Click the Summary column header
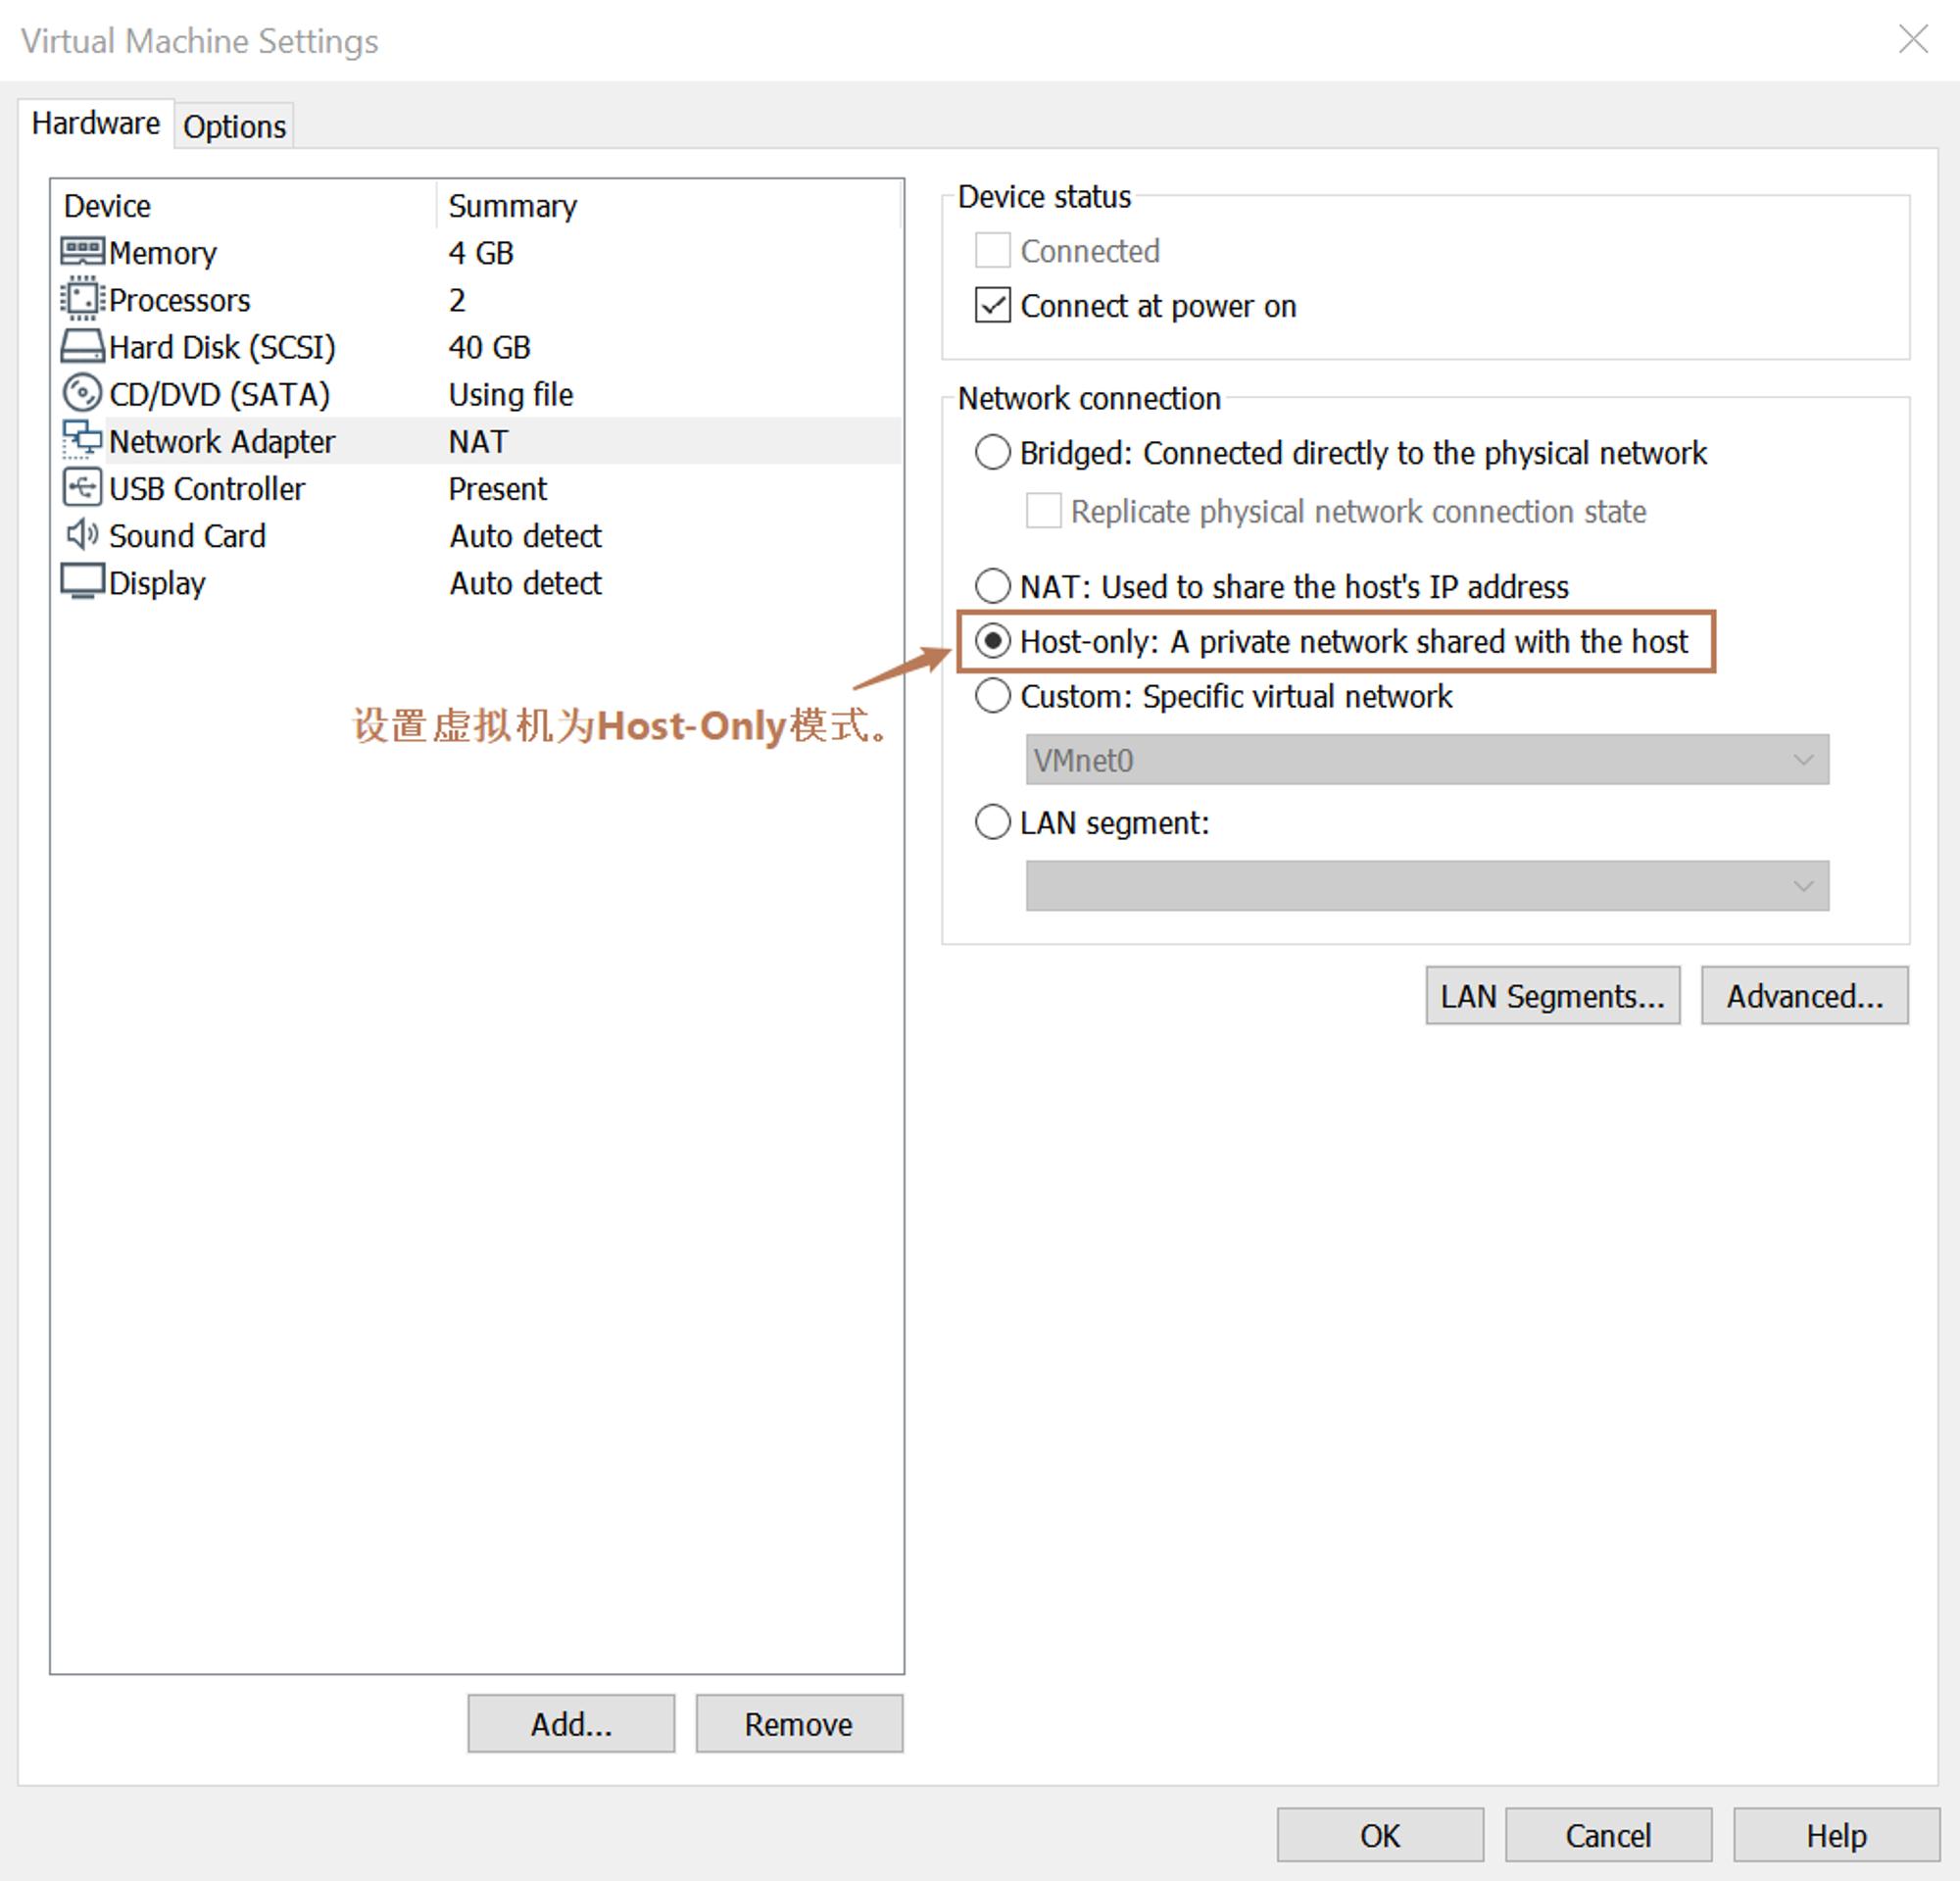The image size is (1960, 1881). pyautogui.click(x=512, y=206)
